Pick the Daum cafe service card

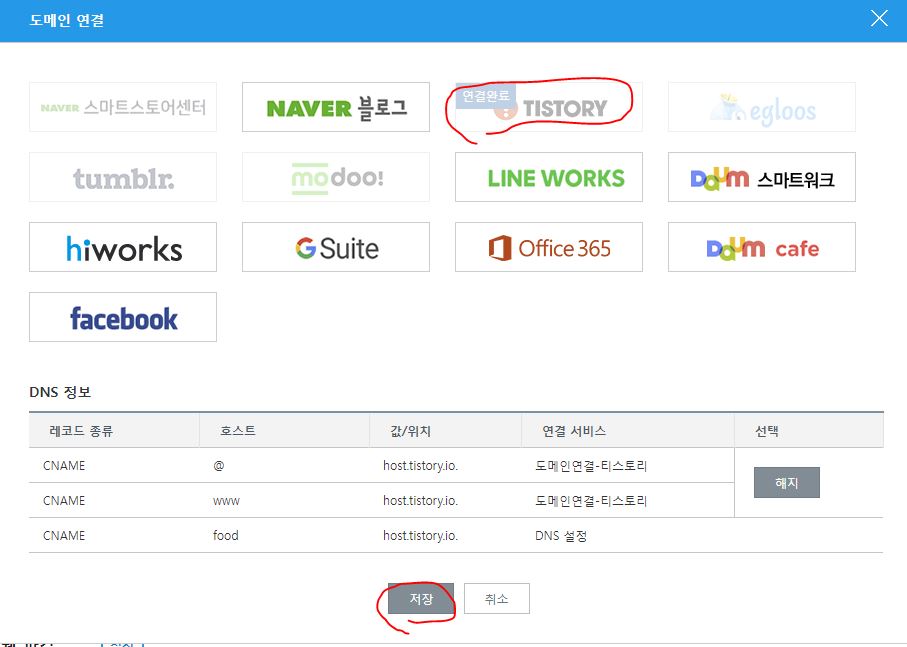[x=761, y=247]
